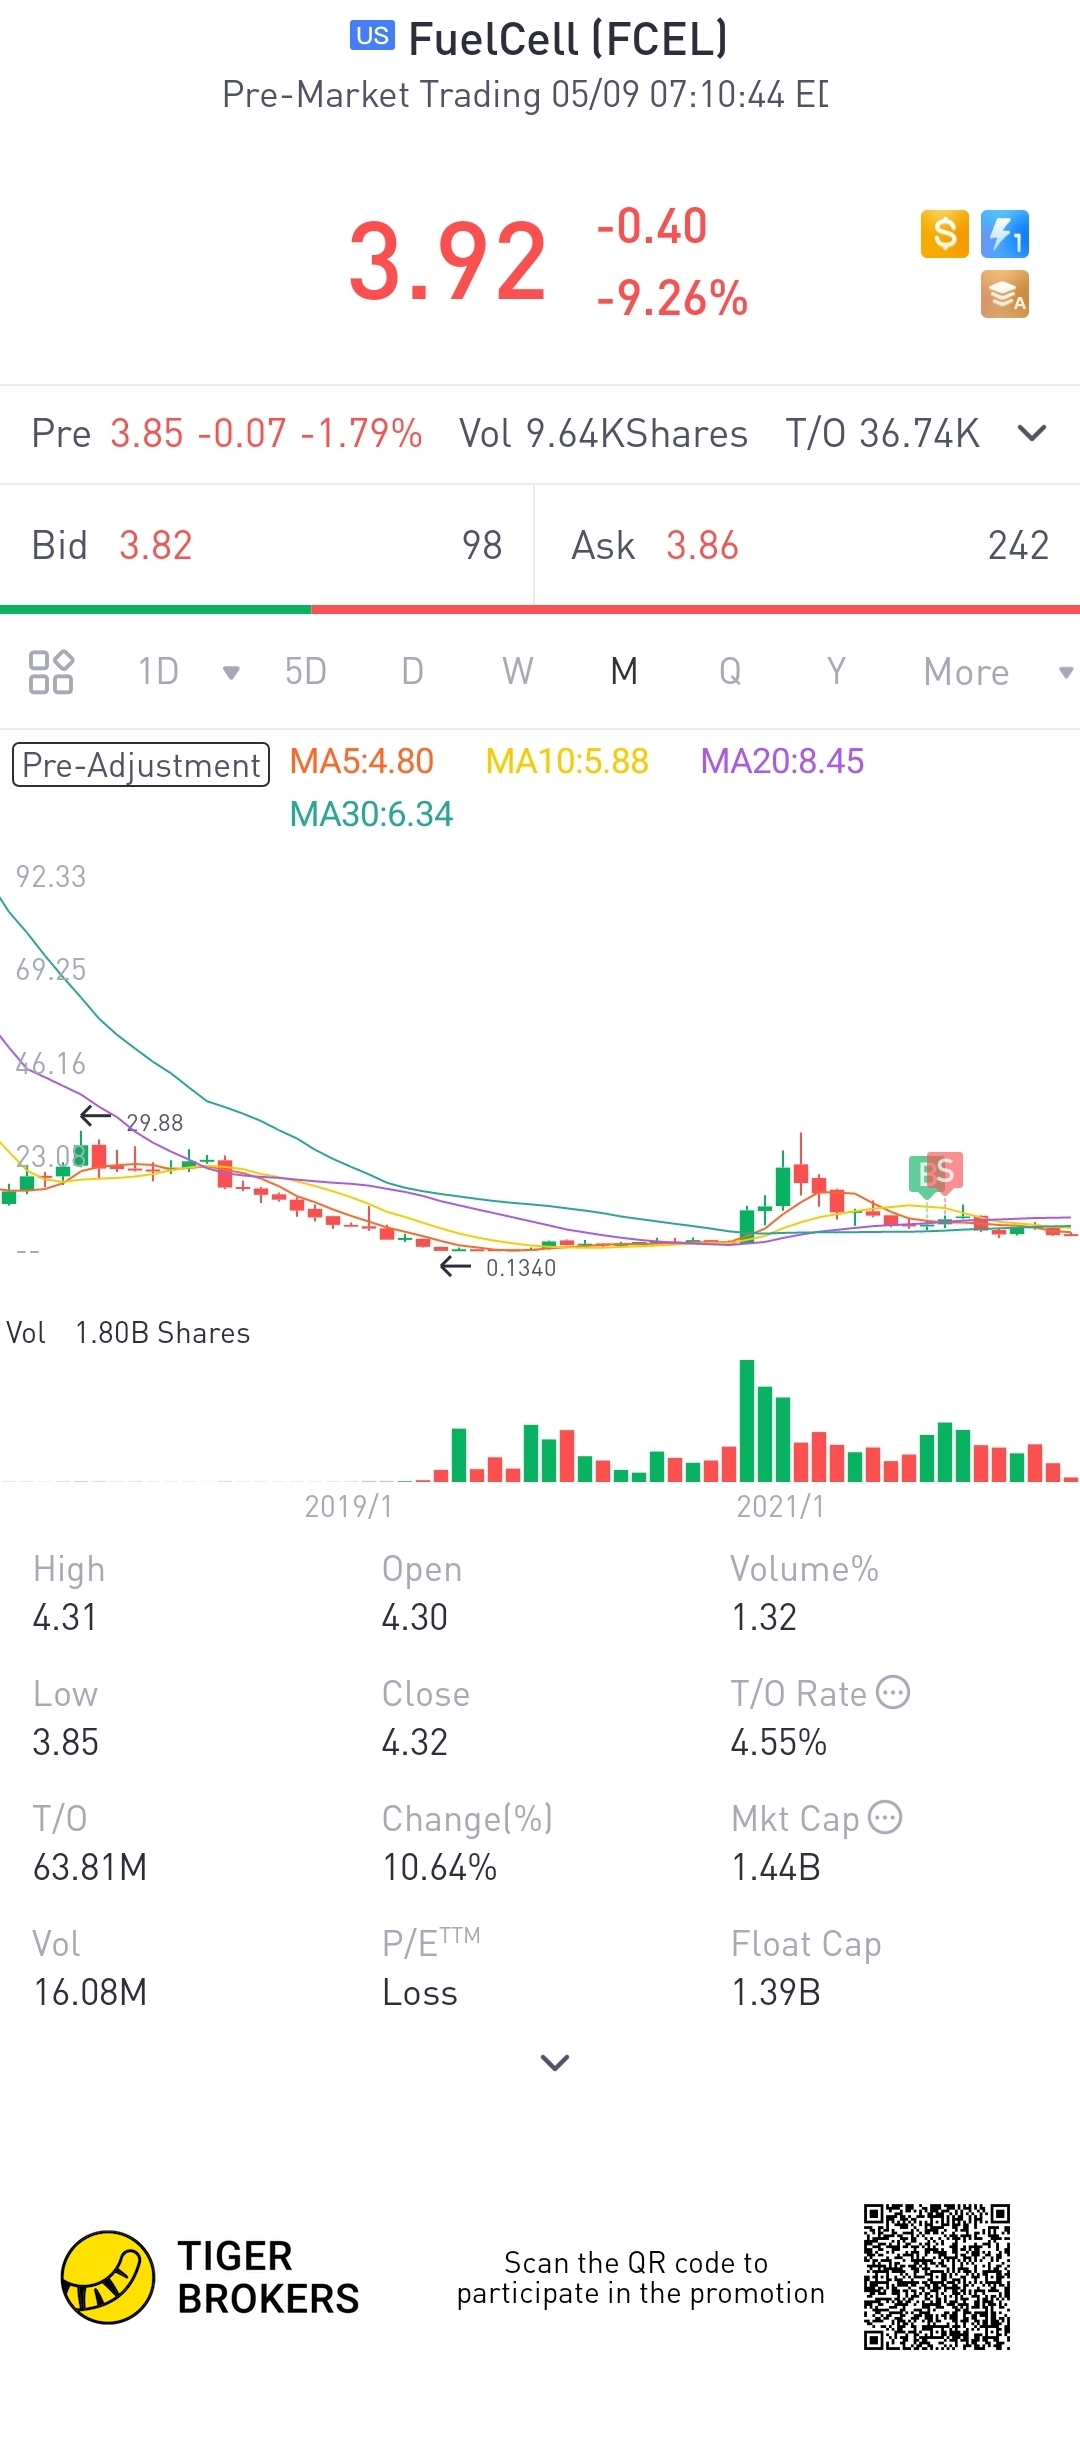Tap the Close value 4.32
Viewport: 1080px width, 2450px height.
tap(414, 1742)
